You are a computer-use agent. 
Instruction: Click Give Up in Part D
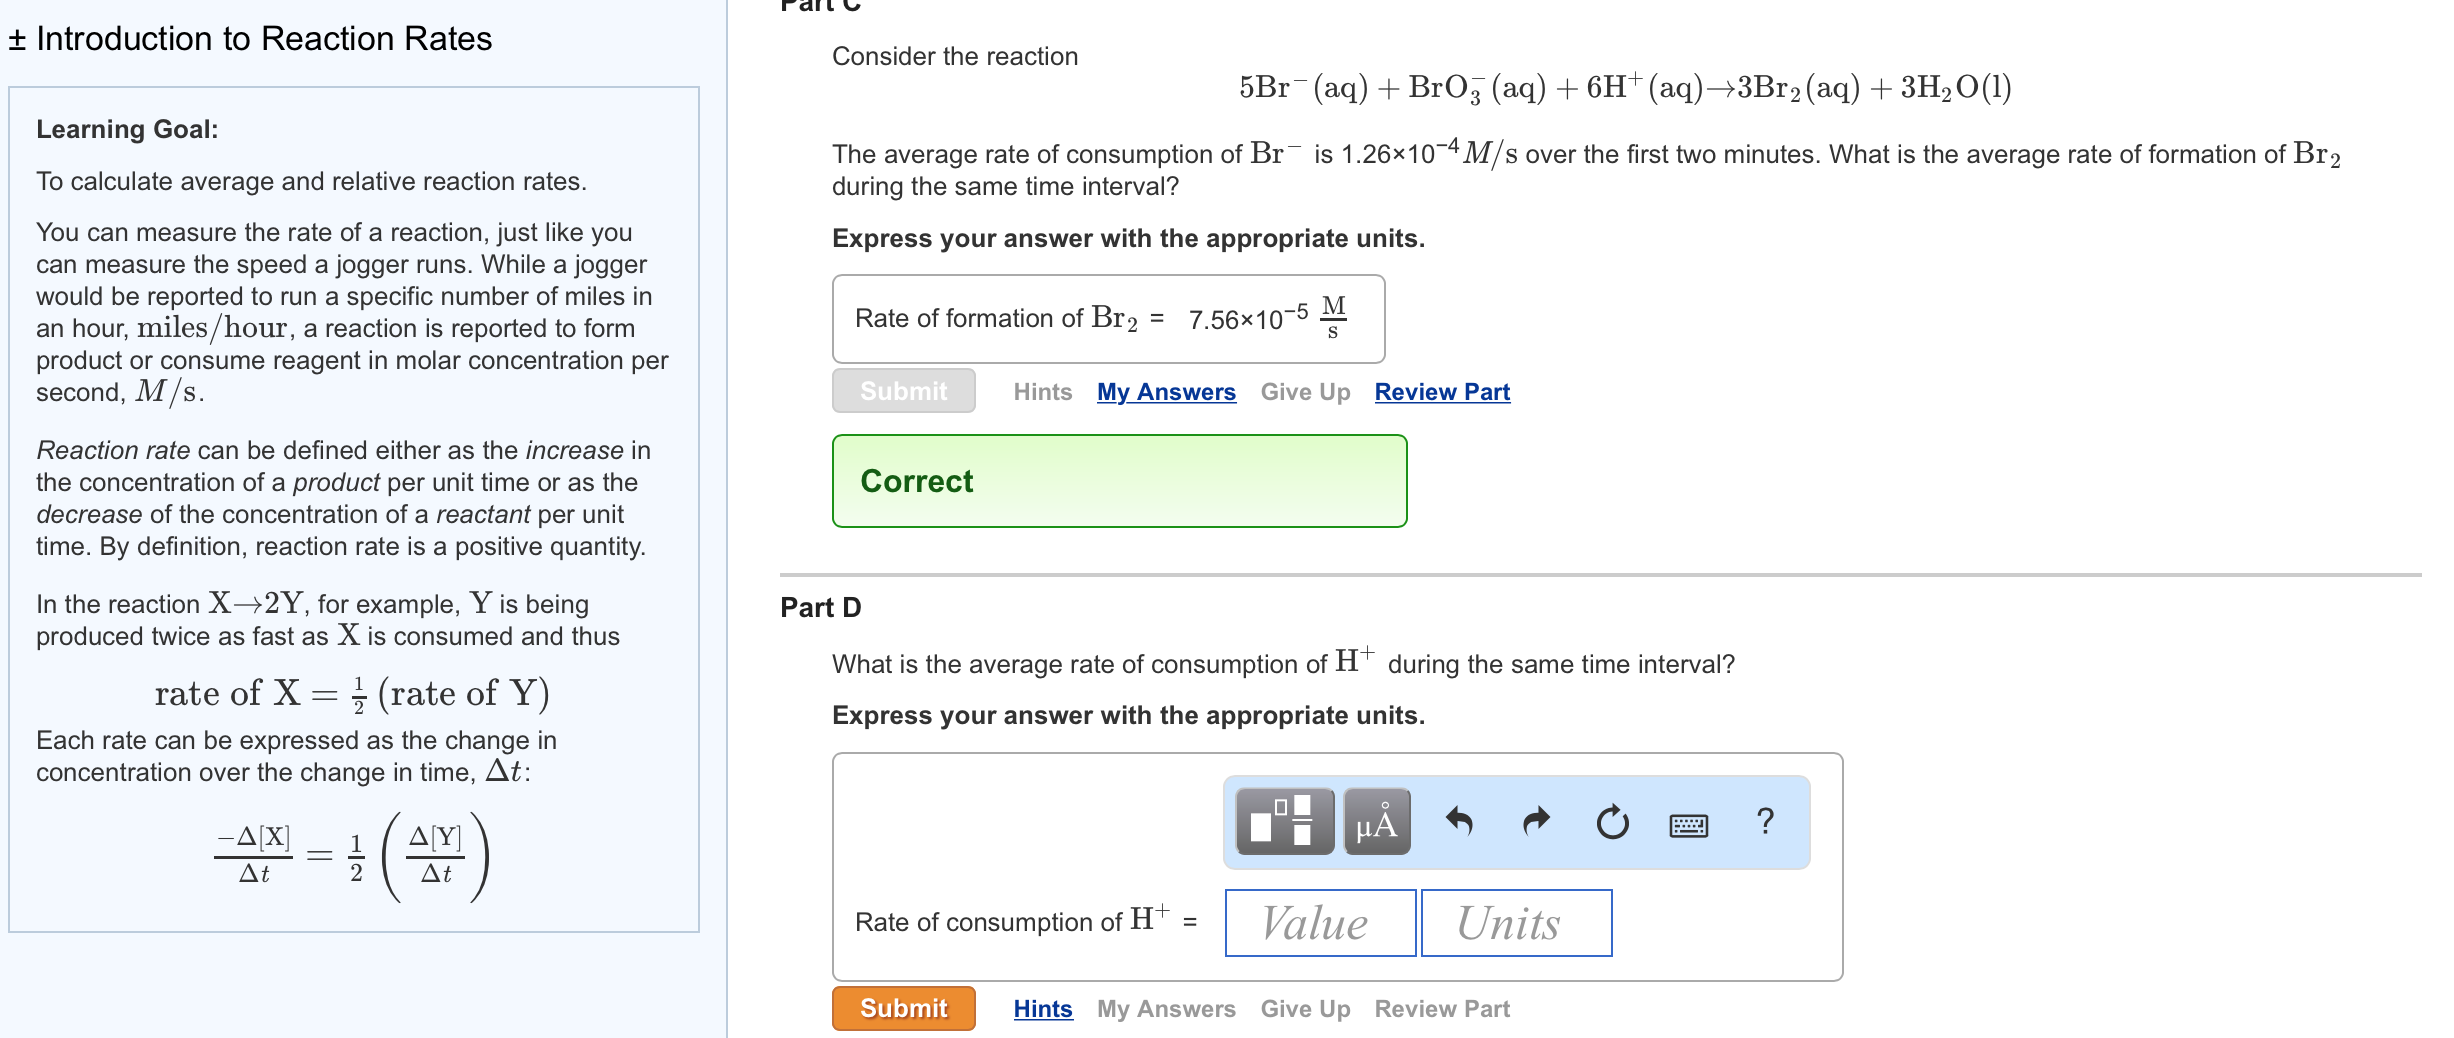coord(1305,1008)
